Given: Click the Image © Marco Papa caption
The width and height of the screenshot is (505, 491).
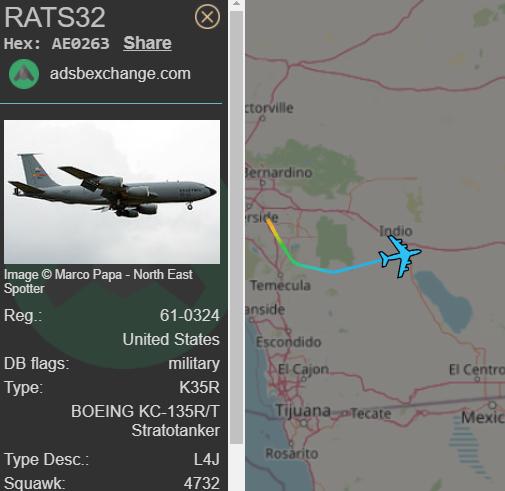Looking at the screenshot, I should pos(98,282).
